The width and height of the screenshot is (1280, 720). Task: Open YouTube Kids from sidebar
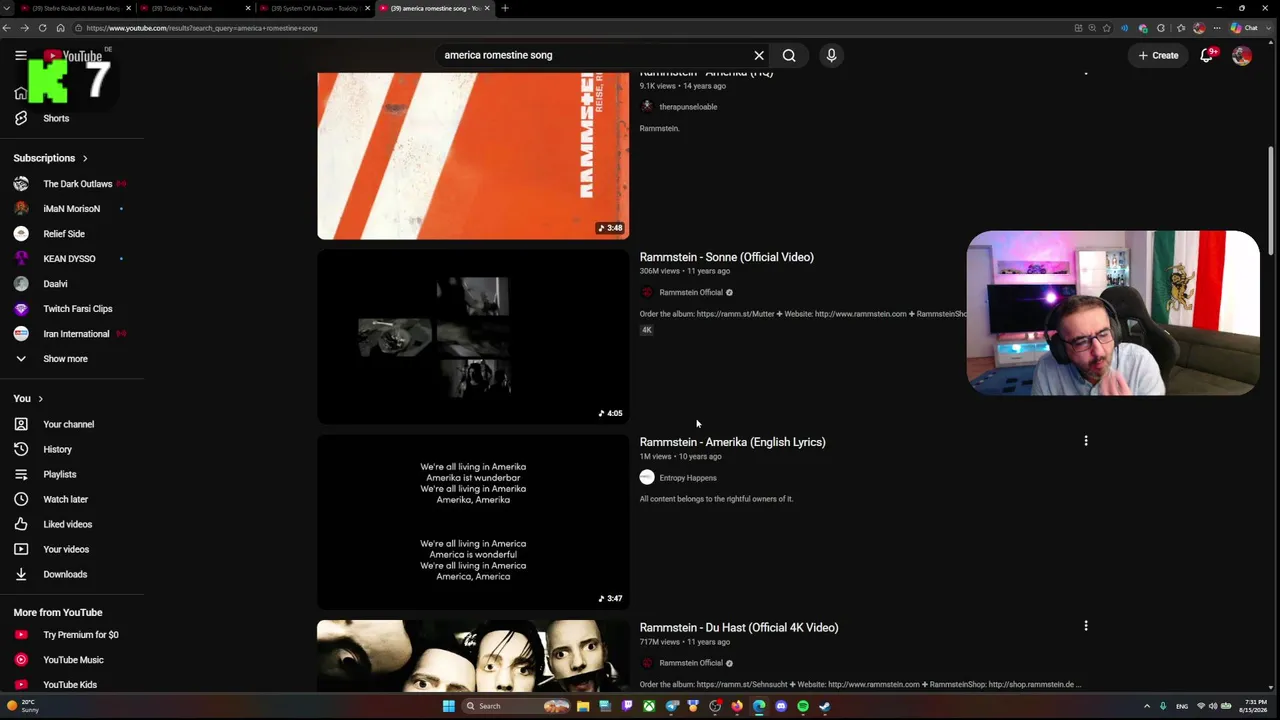(x=70, y=685)
